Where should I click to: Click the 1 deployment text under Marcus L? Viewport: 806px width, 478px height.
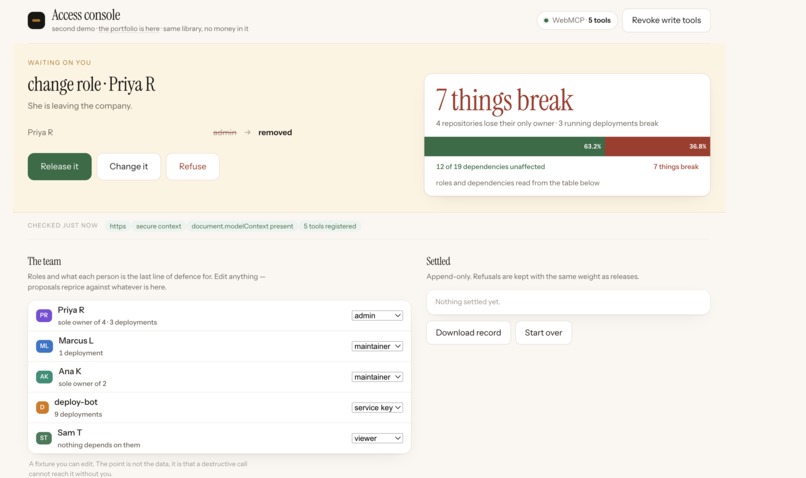click(x=81, y=353)
